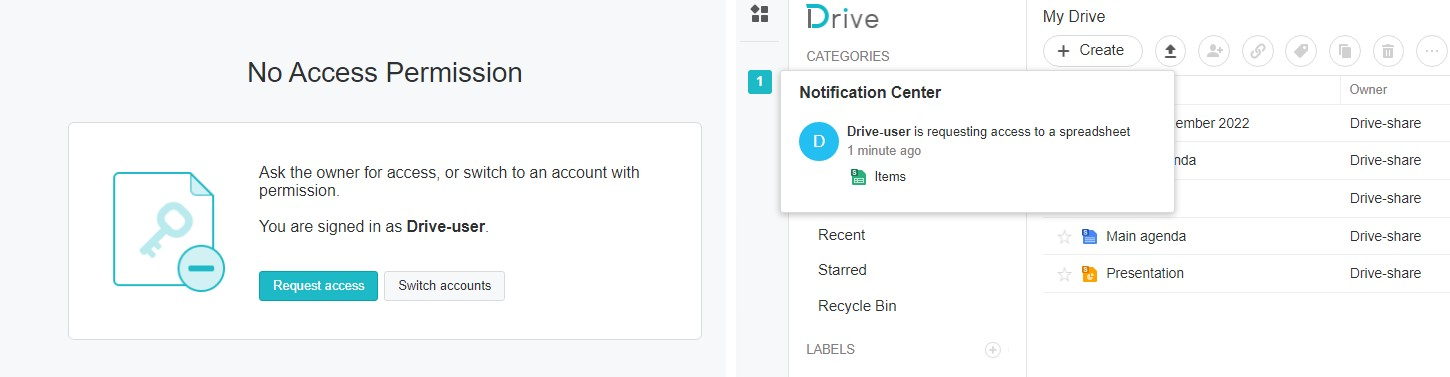This screenshot has height=377, width=1450.
Task: Click the Create button
Action: [1092, 50]
